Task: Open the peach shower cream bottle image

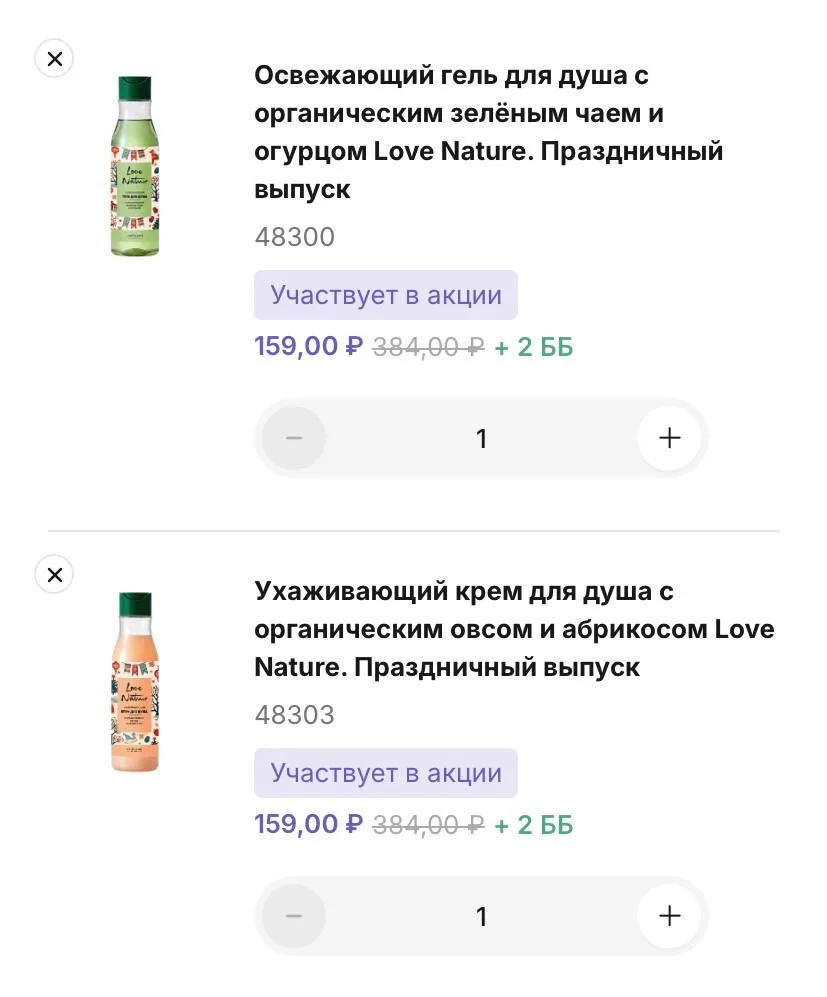Action: click(x=135, y=683)
